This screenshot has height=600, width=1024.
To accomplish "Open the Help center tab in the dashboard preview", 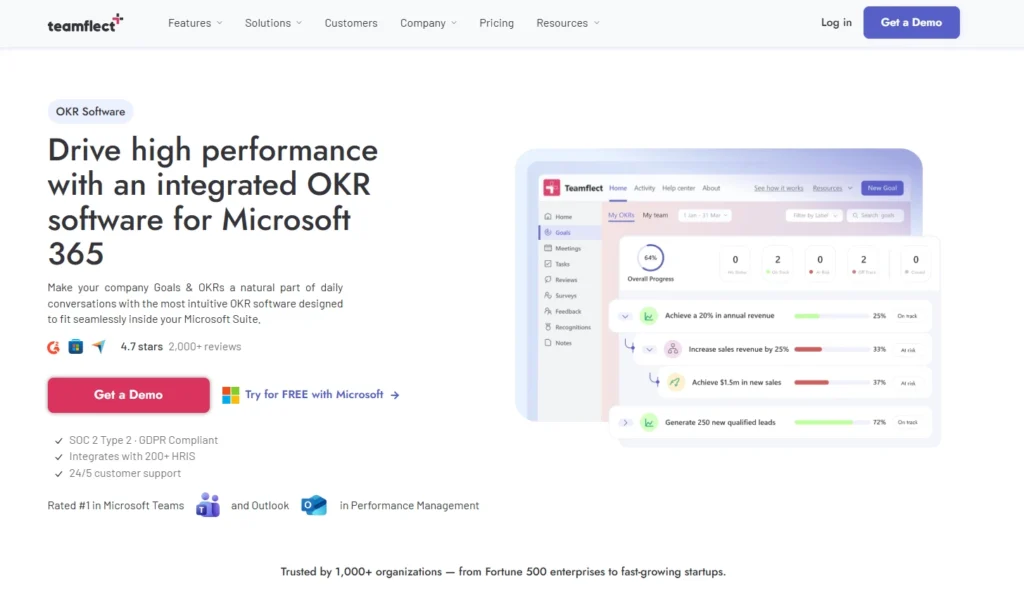I will (x=679, y=188).
